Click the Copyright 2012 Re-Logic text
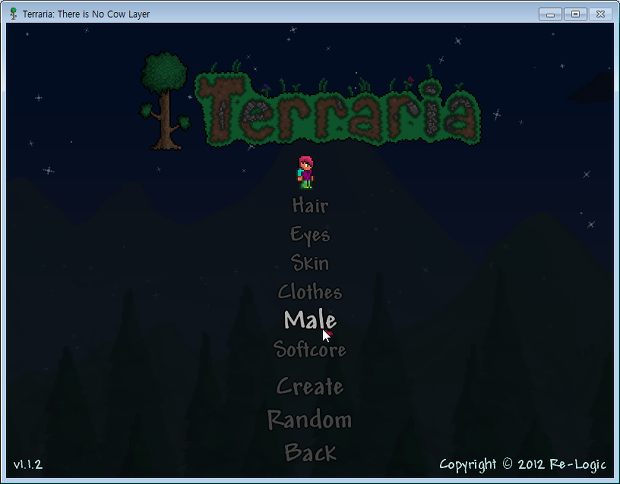The width and height of the screenshot is (620, 484). (523, 465)
